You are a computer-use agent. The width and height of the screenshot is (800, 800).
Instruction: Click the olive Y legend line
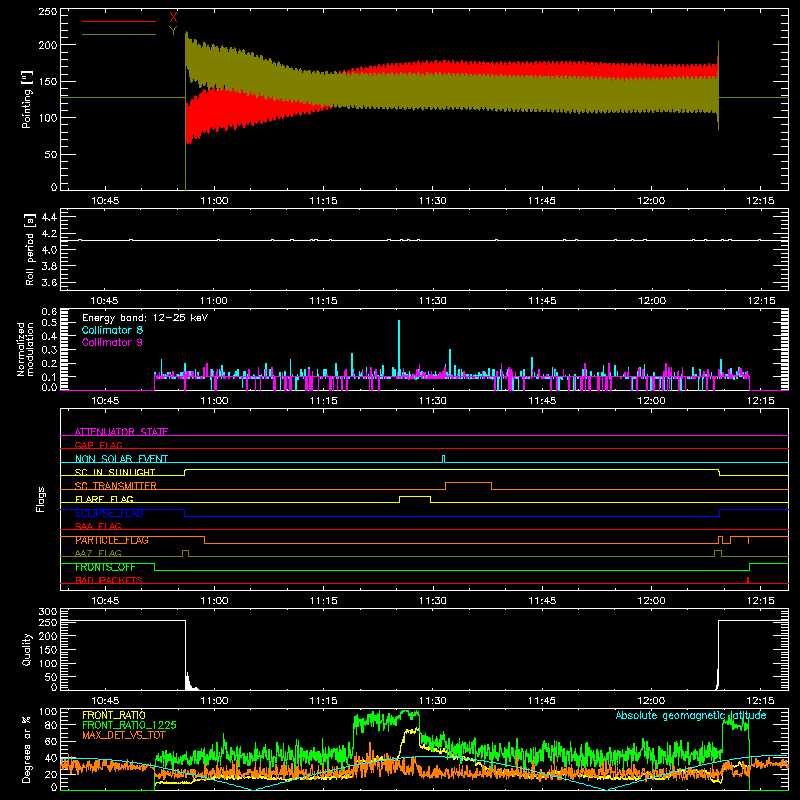point(119,34)
